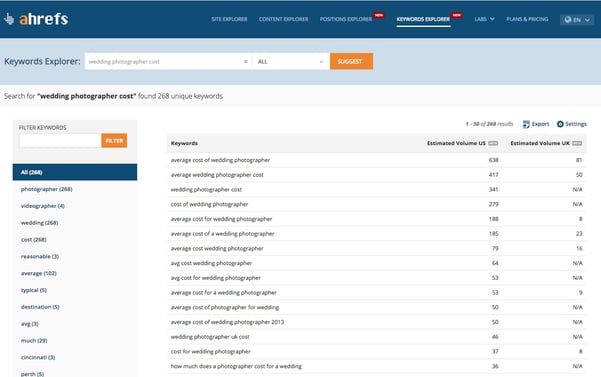This screenshot has height=377, width=601.
Task: Click 'average cost wedding photographer' keyword
Action: click(x=217, y=249)
